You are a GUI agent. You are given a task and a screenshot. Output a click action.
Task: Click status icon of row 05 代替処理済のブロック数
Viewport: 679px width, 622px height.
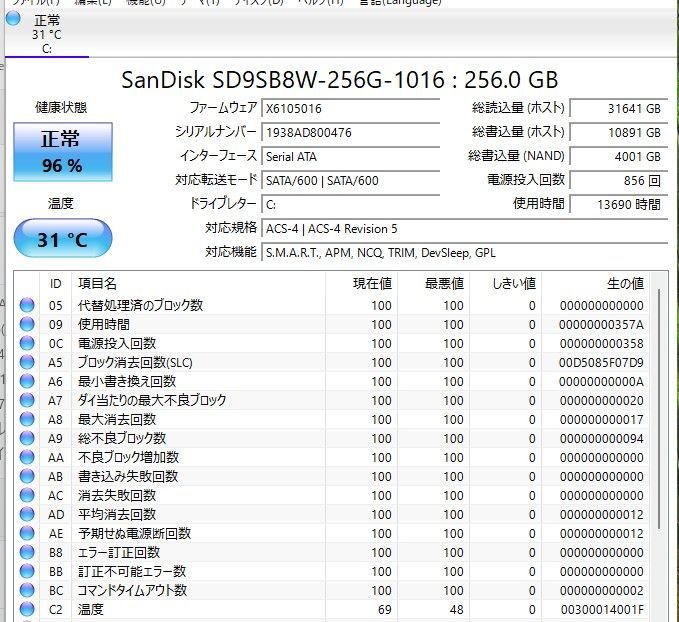tap(27, 305)
